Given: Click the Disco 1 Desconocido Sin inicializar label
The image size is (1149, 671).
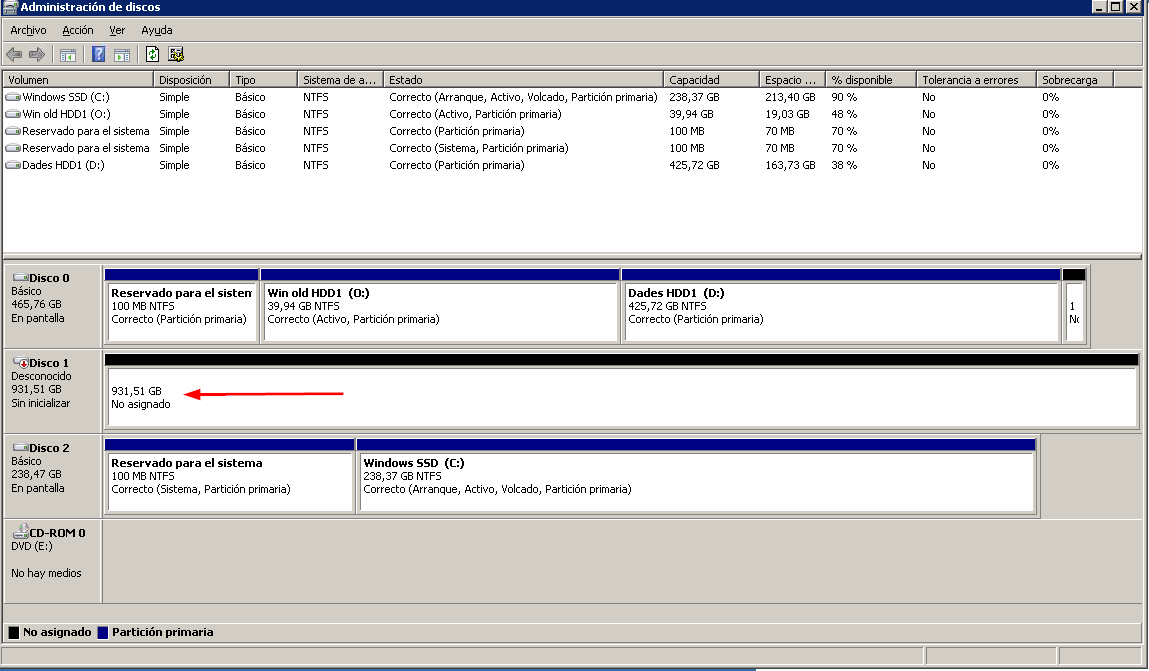Looking at the screenshot, I should (52, 390).
